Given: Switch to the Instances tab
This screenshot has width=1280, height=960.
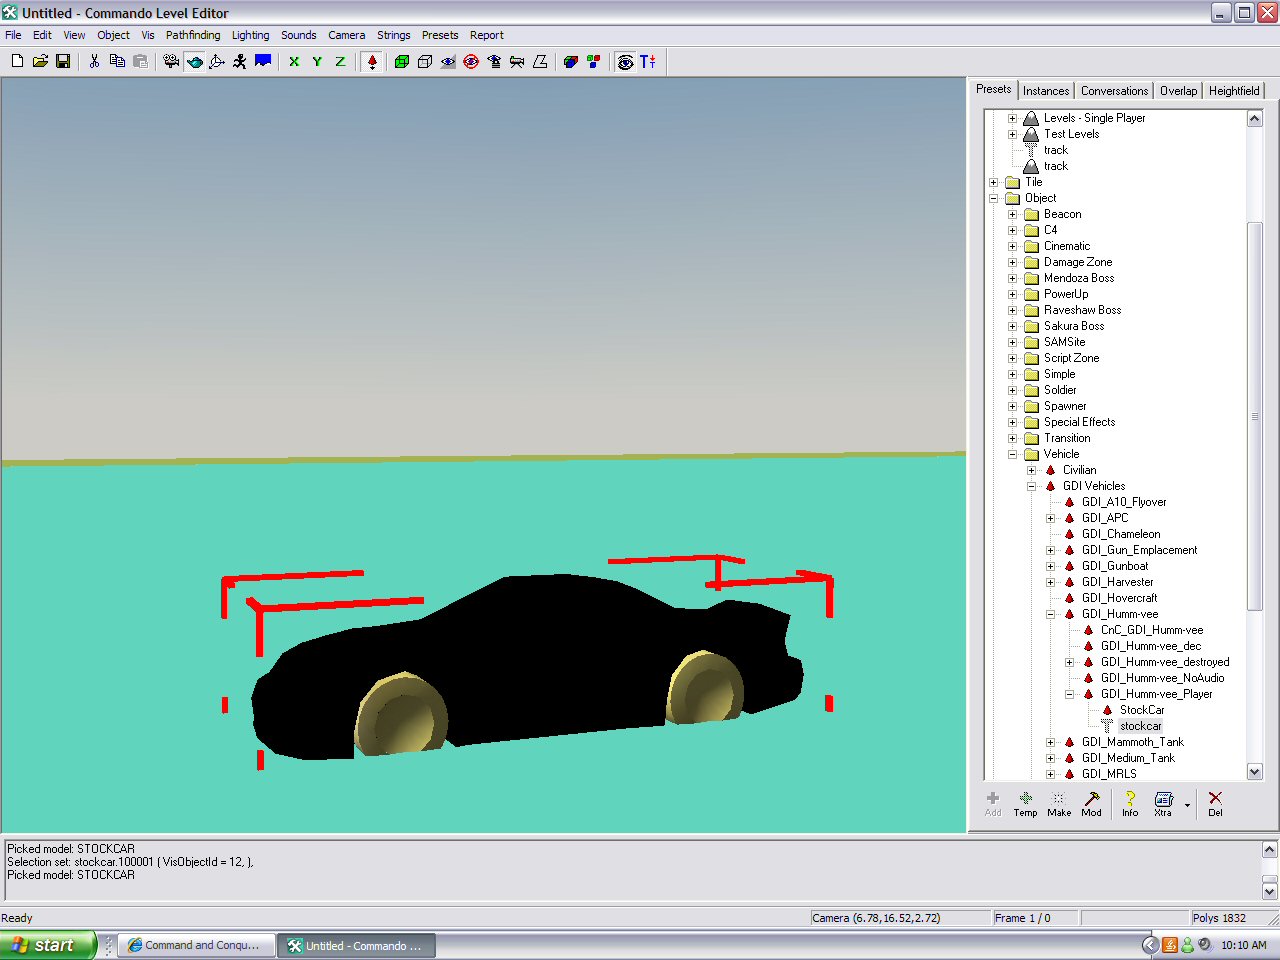Looking at the screenshot, I should coord(1046,91).
